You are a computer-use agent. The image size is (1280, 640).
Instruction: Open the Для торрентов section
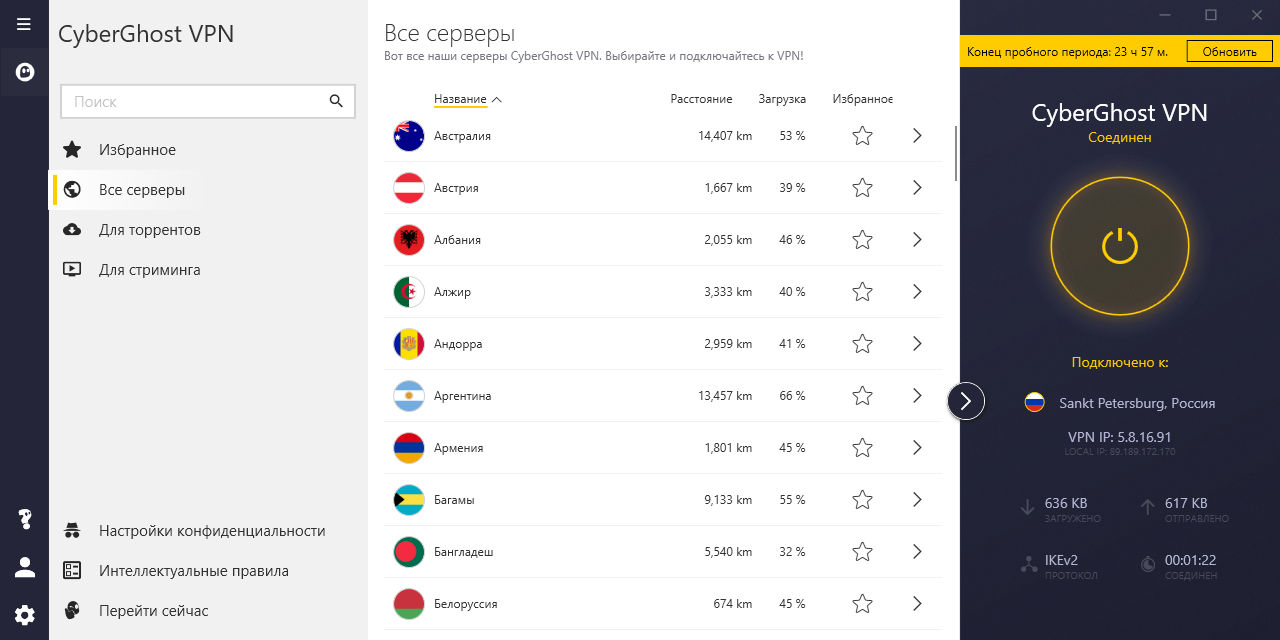click(149, 230)
